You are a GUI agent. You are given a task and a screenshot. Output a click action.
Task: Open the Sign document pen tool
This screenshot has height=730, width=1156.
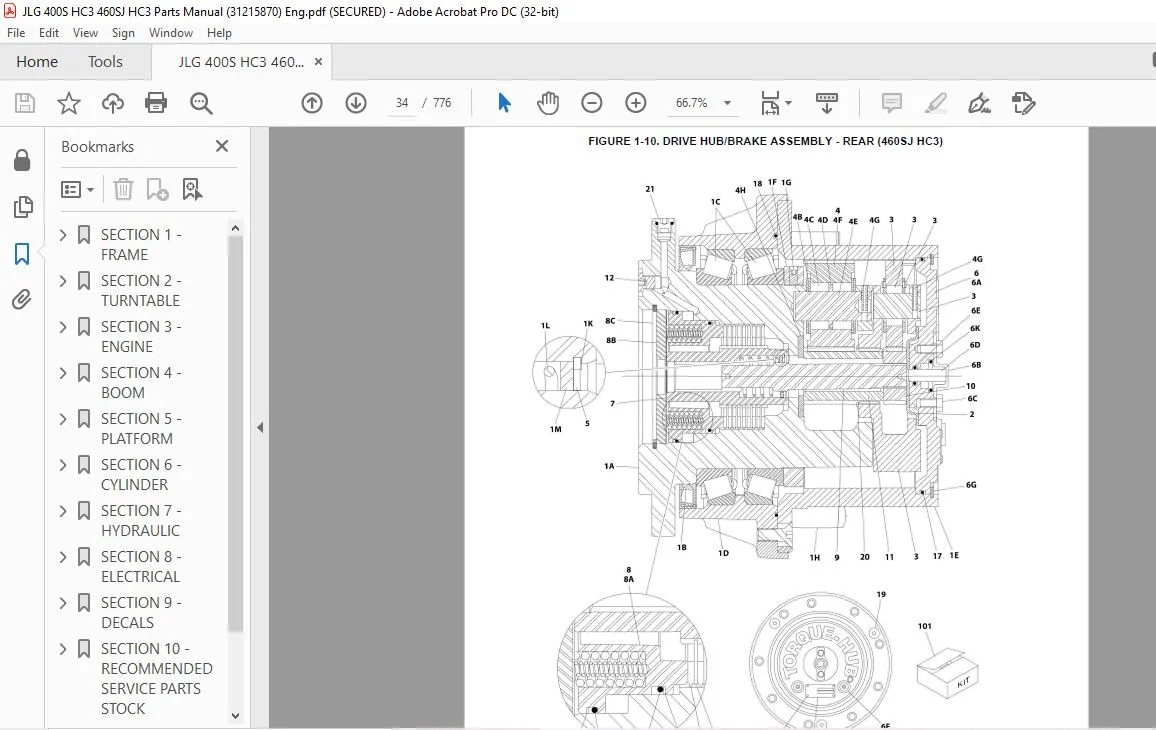979,102
